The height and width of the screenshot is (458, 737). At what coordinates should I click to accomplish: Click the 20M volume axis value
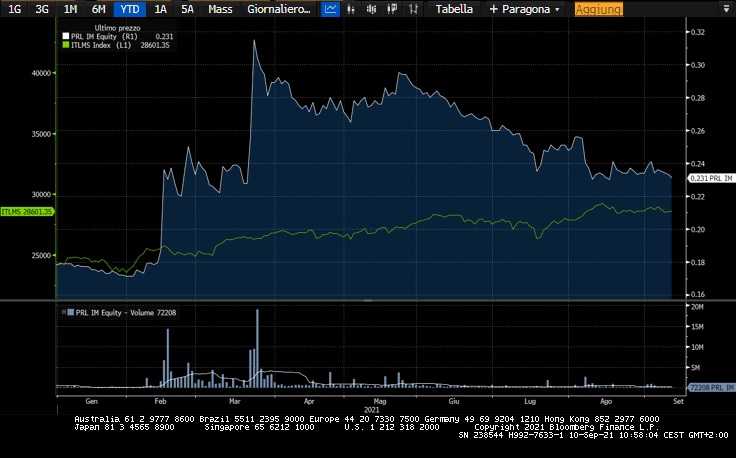[x=697, y=307]
